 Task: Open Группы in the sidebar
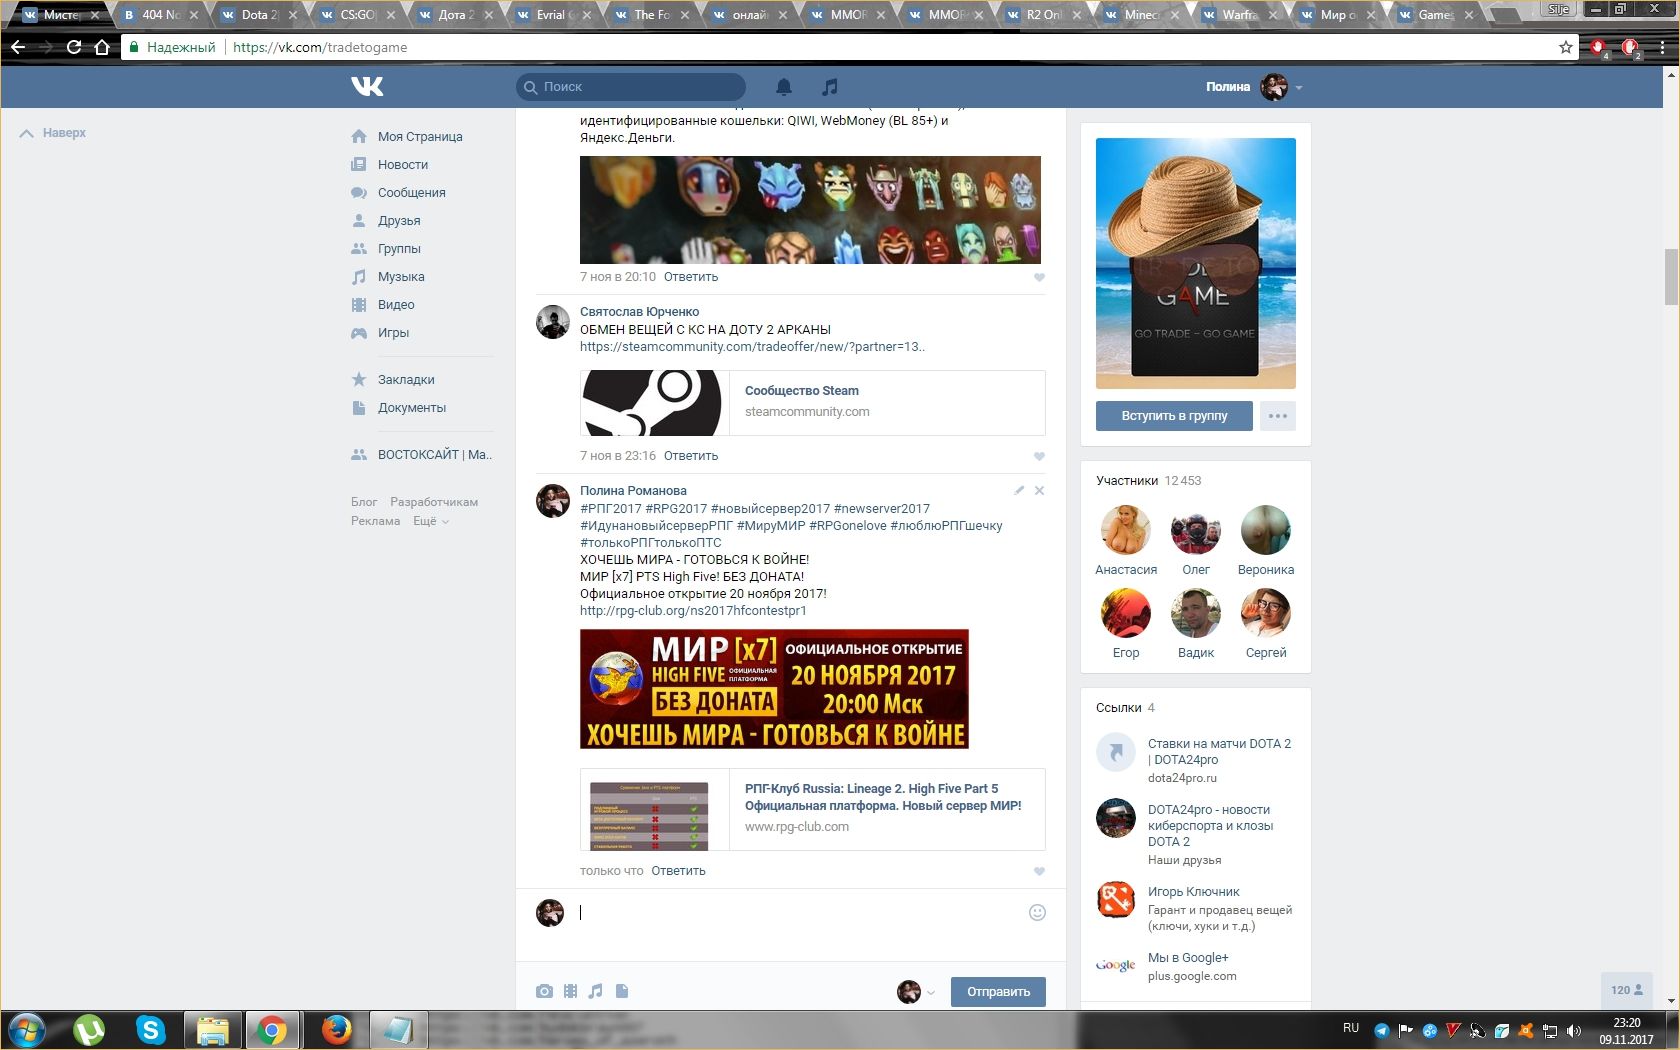click(x=399, y=249)
